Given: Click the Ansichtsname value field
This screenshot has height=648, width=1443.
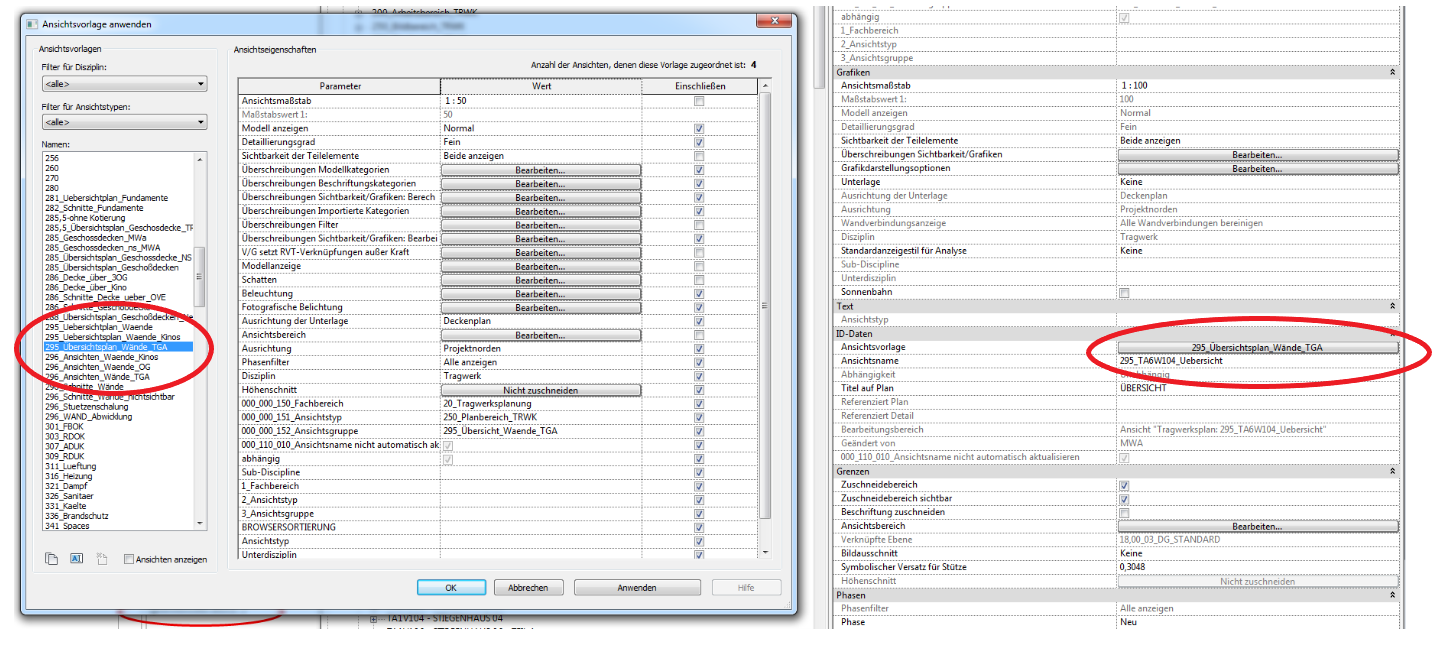Looking at the screenshot, I should [x=1257, y=360].
